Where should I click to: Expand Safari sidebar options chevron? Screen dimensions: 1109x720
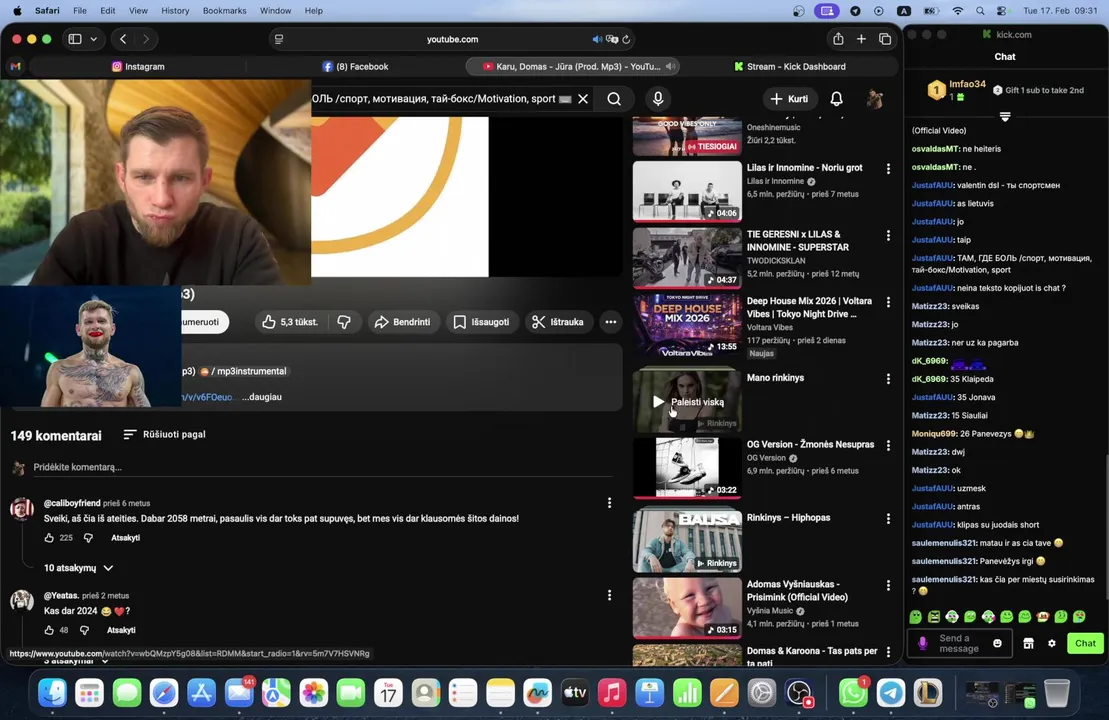coord(93,39)
